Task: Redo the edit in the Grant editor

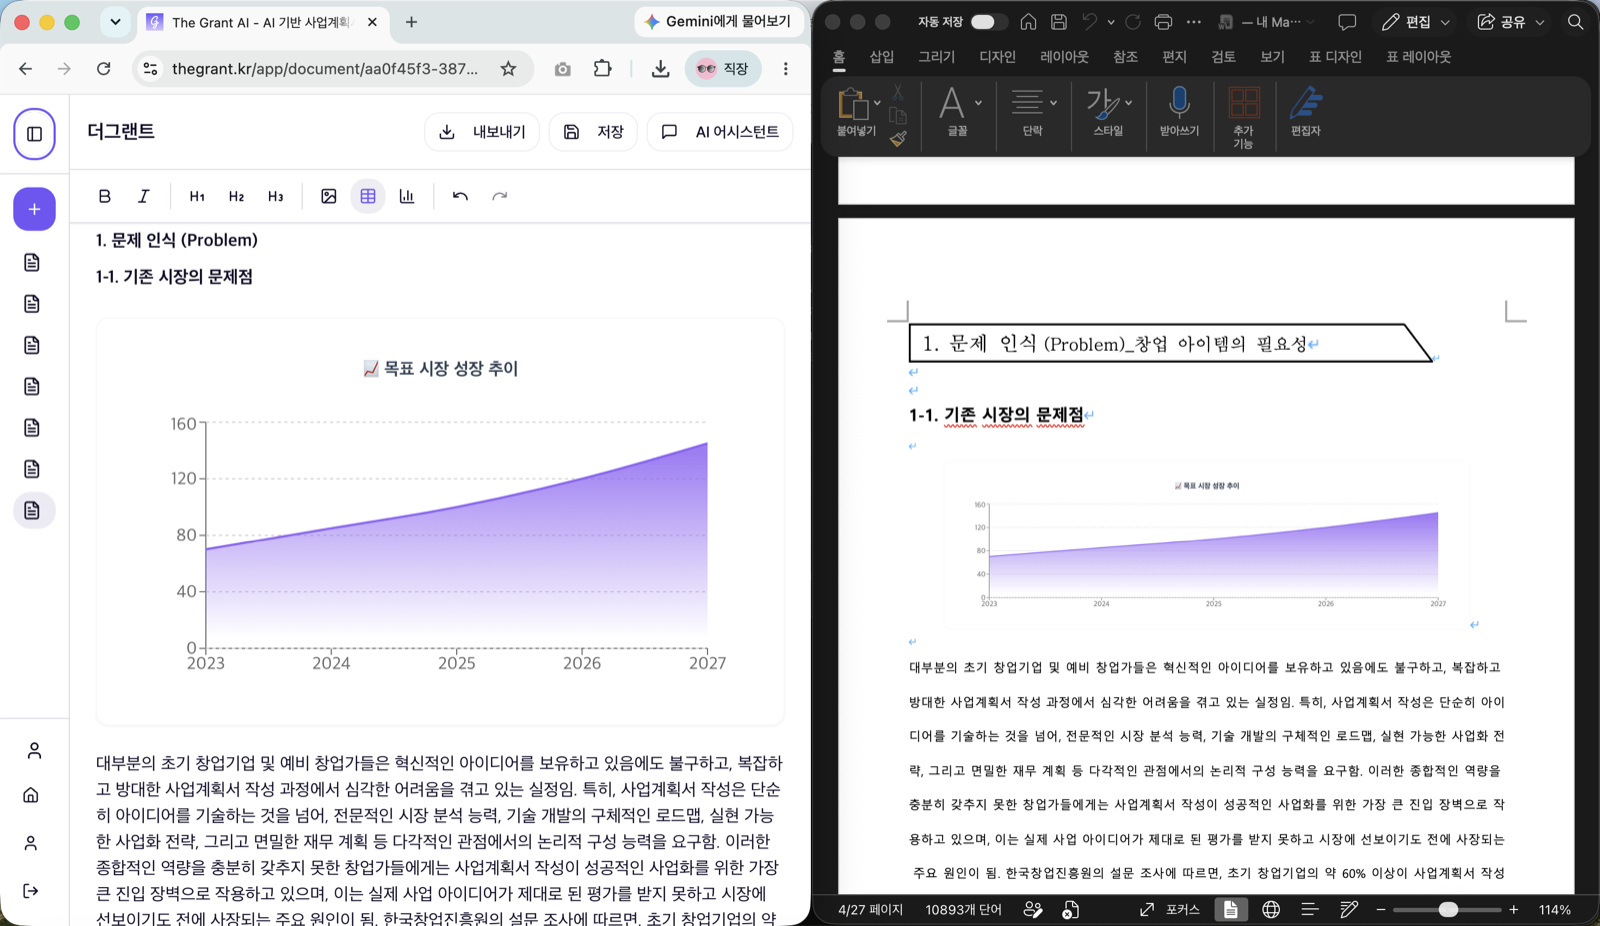Action: click(500, 196)
